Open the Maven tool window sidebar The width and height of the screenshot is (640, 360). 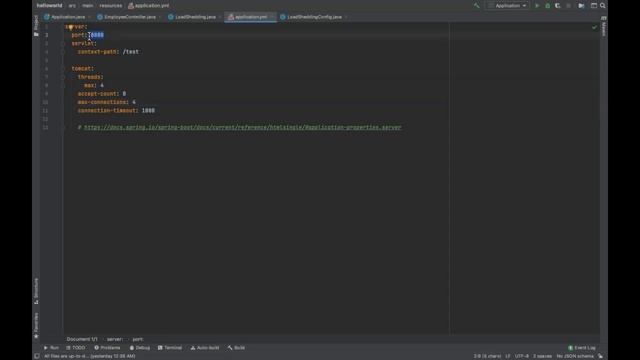click(604, 27)
